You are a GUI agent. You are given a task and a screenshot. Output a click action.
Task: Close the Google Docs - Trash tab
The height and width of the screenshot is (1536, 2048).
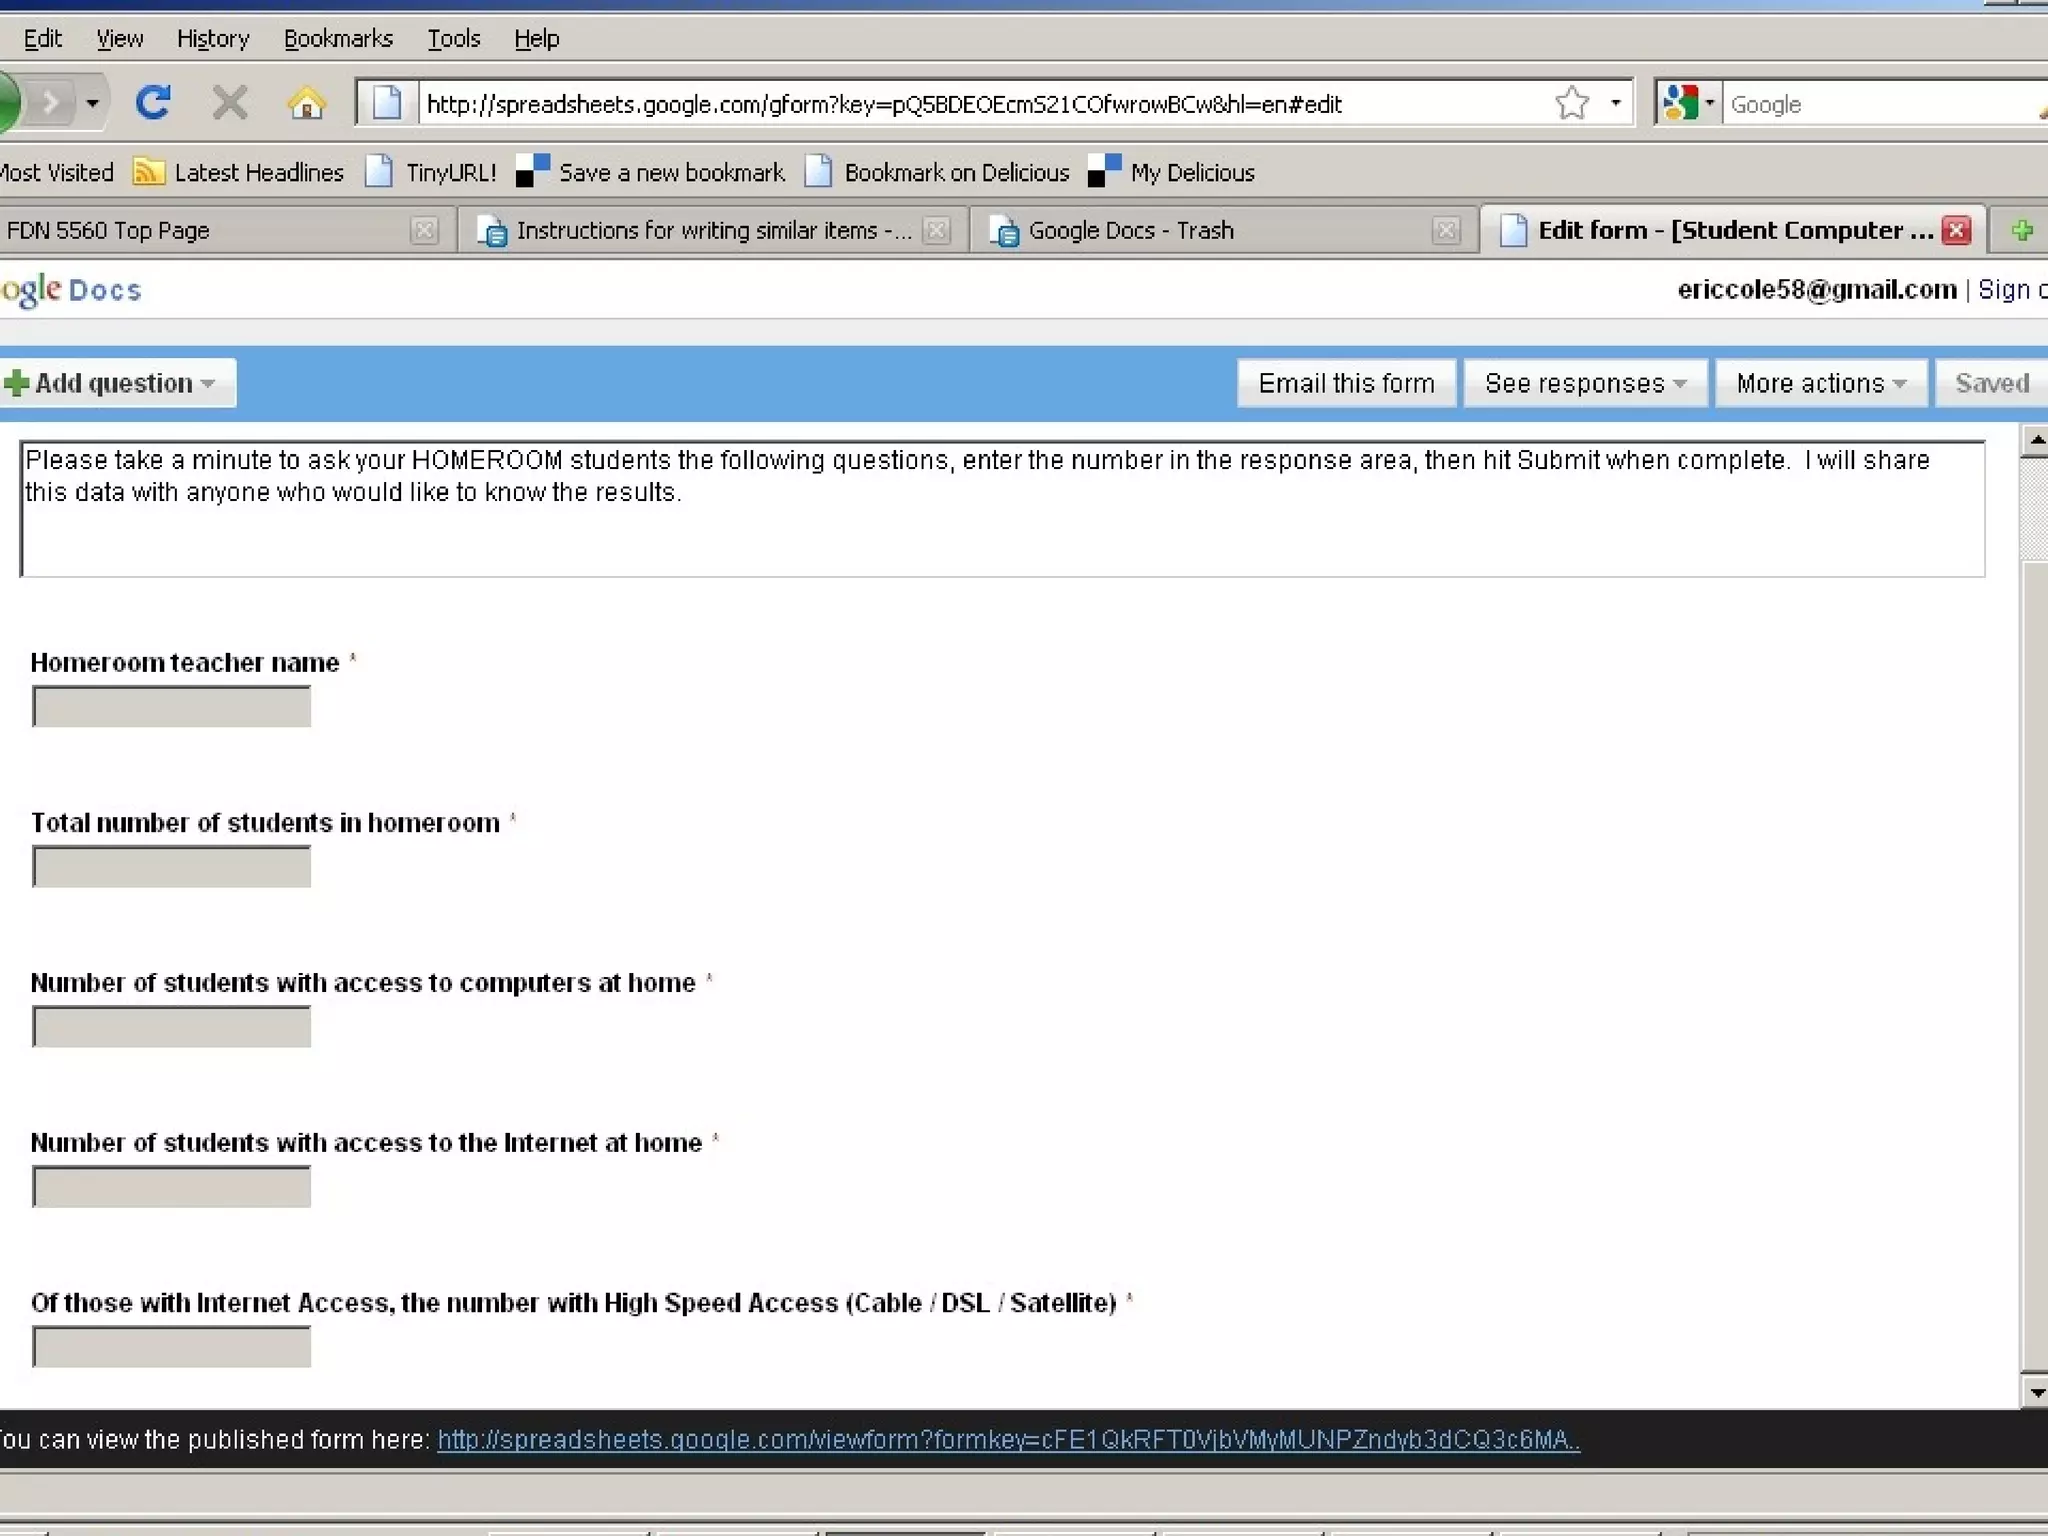tap(1445, 231)
